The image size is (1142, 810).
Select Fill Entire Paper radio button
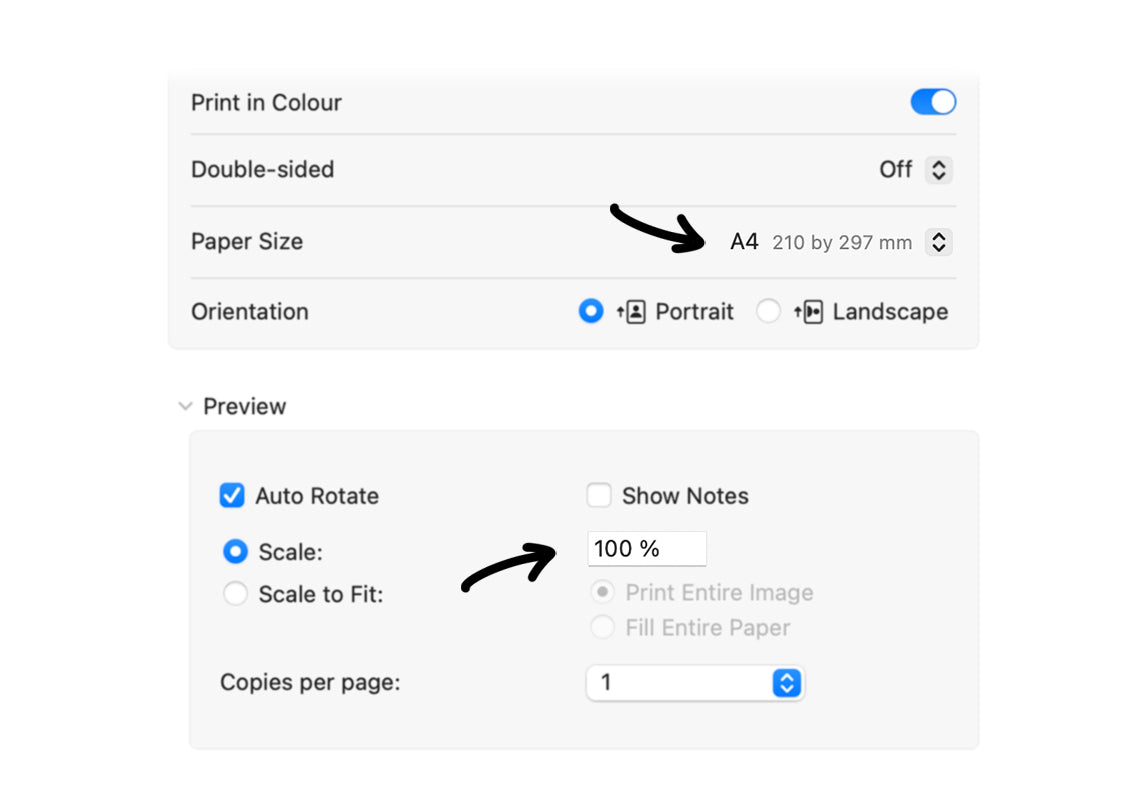[602, 627]
